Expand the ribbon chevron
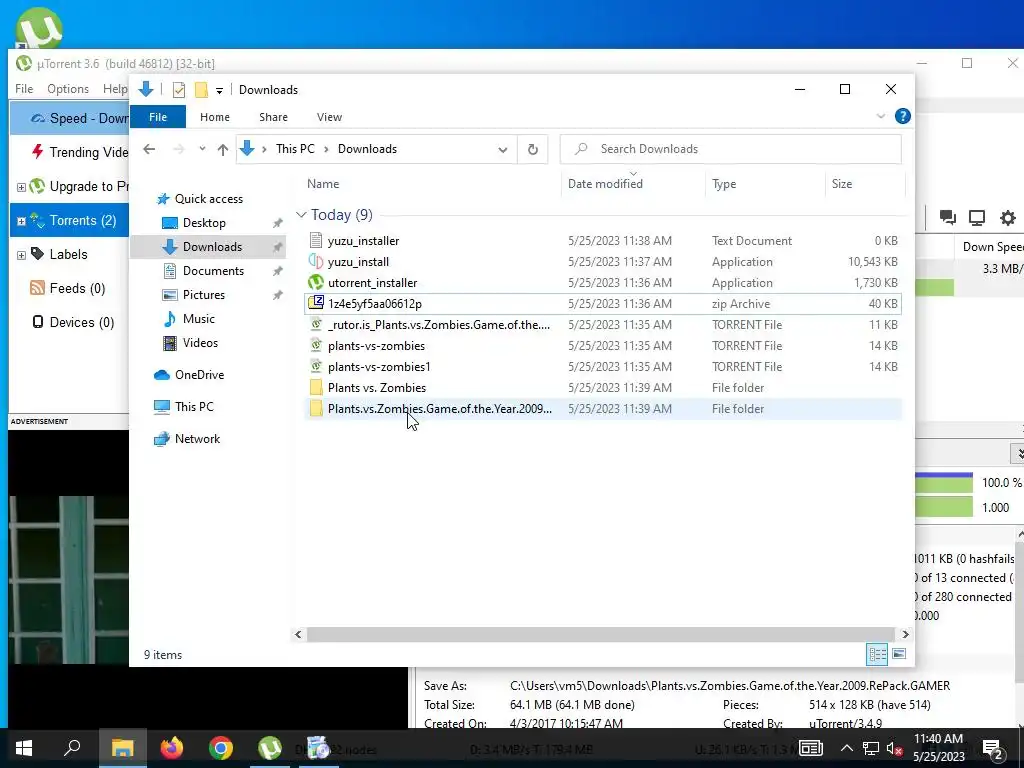Viewport: 1024px width, 768px height. coord(880,116)
